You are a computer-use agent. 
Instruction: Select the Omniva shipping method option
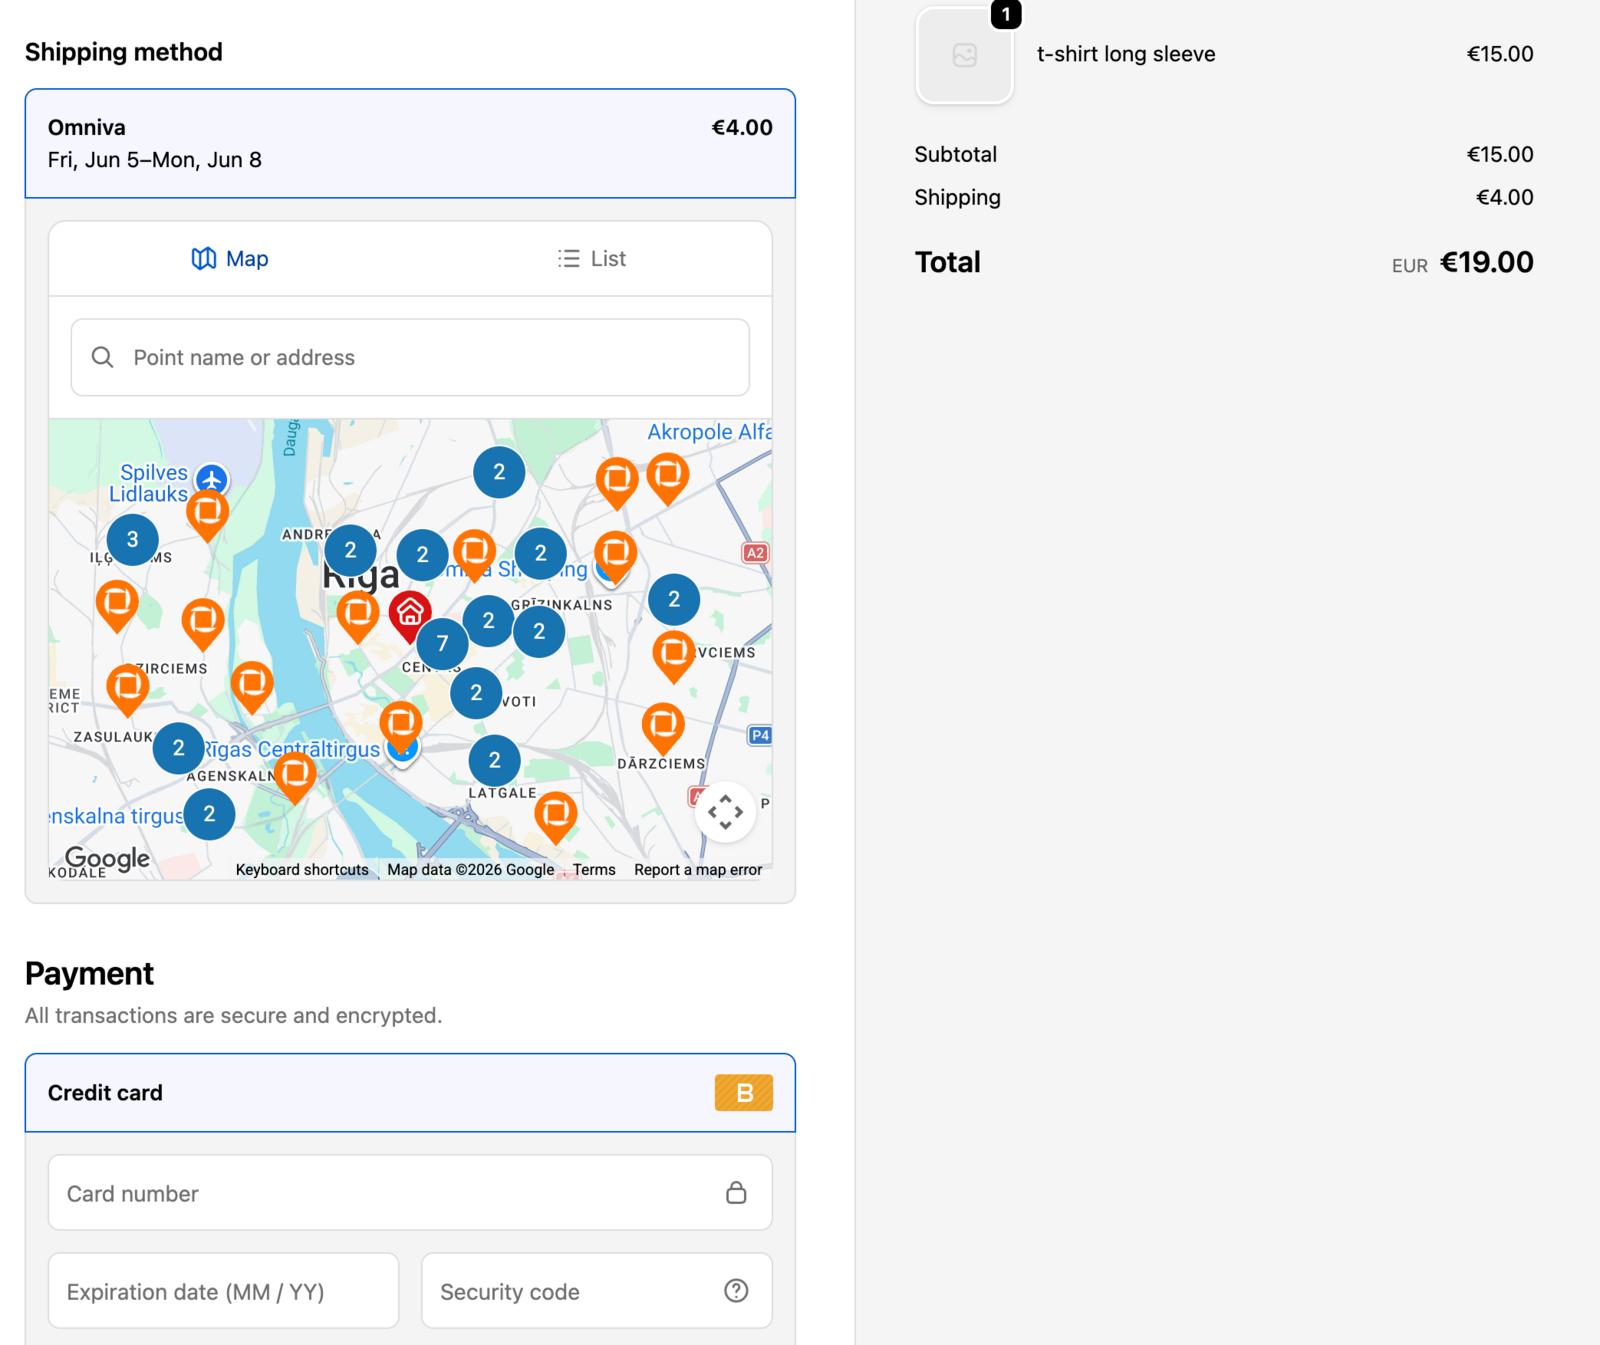pos(410,143)
